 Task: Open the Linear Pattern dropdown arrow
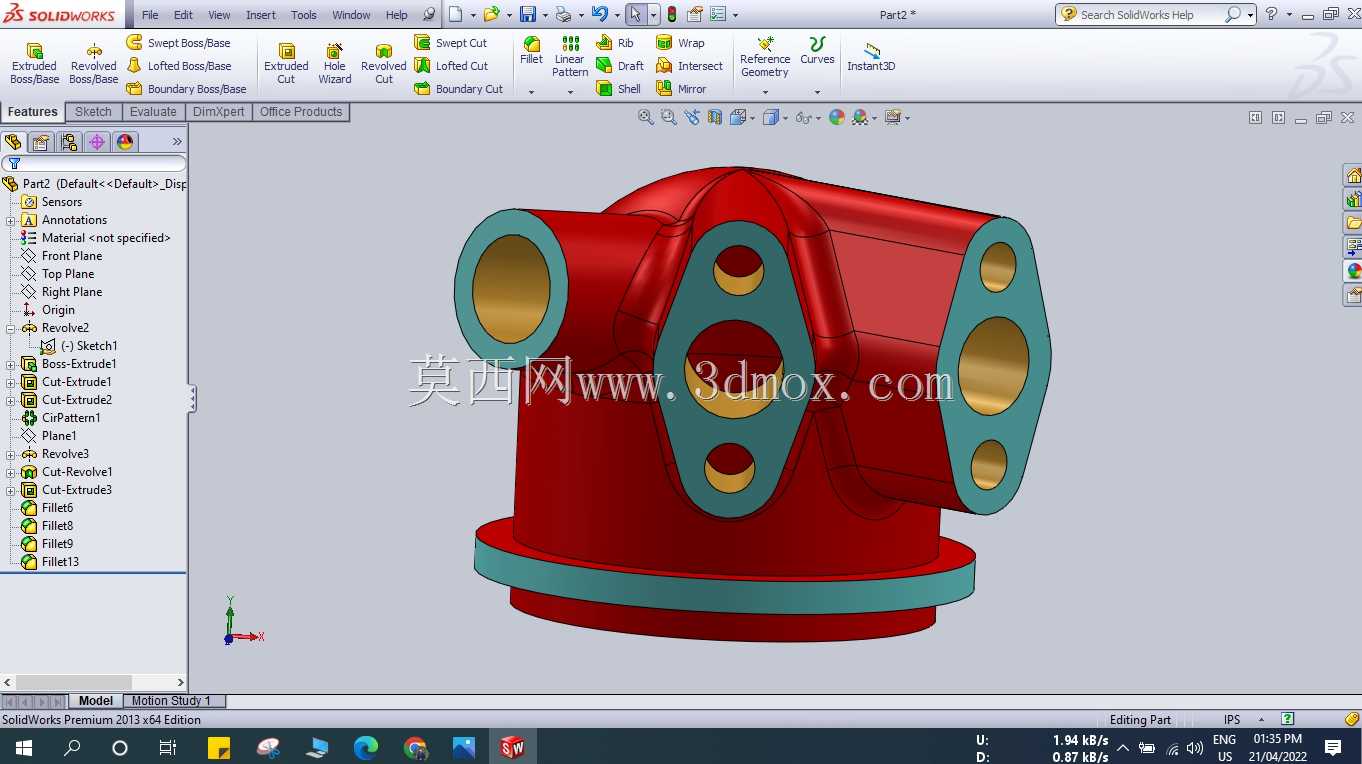click(x=570, y=92)
